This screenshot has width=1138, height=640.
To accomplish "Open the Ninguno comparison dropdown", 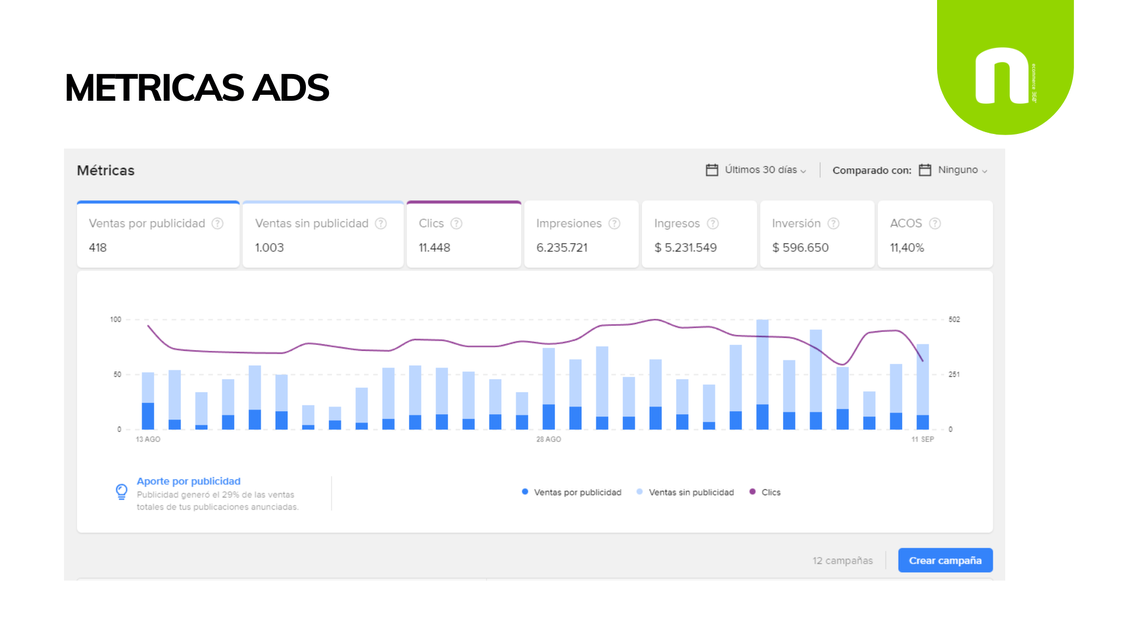I will 962,170.
